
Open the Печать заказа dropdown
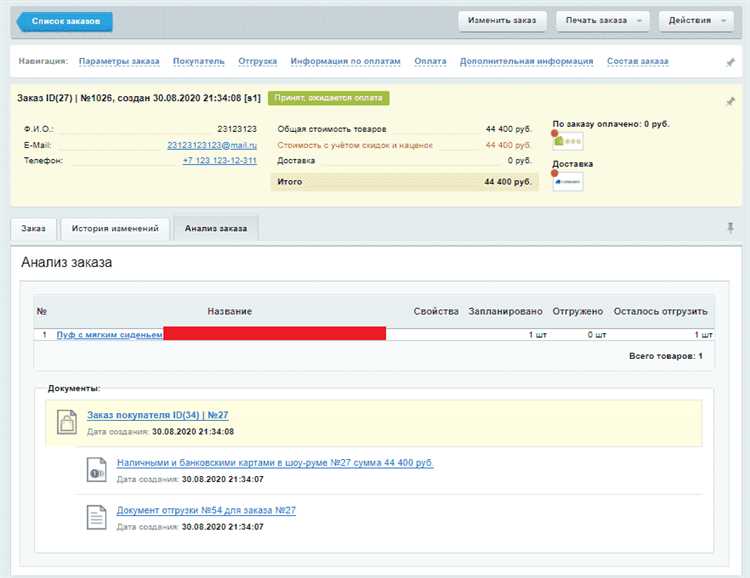(x=603, y=21)
